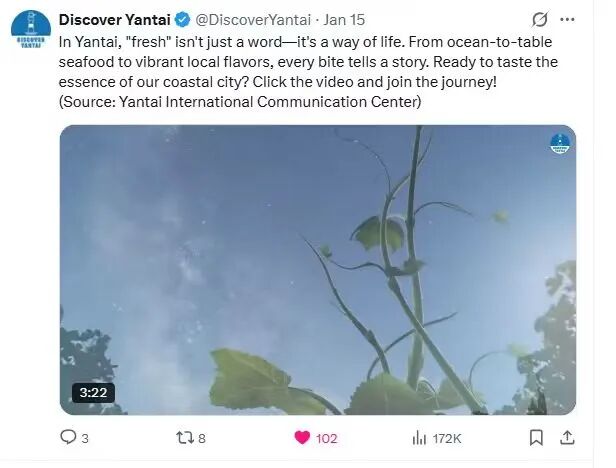
Task: Play the plant video thumbnail
Action: [318, 270]
